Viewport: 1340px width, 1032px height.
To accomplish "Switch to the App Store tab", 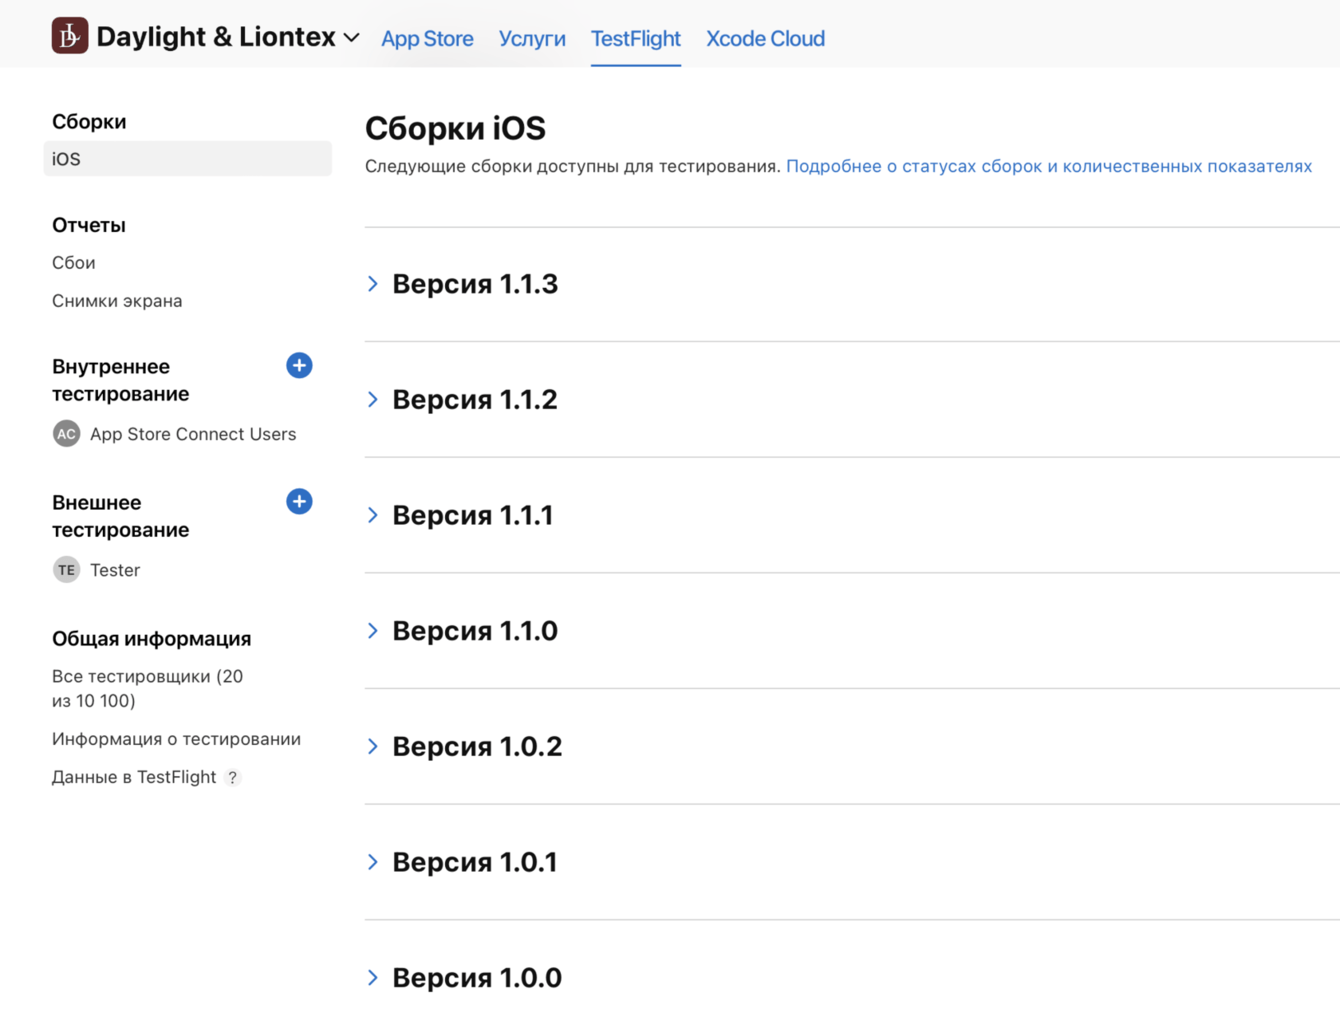I will [x=427, y=39].
